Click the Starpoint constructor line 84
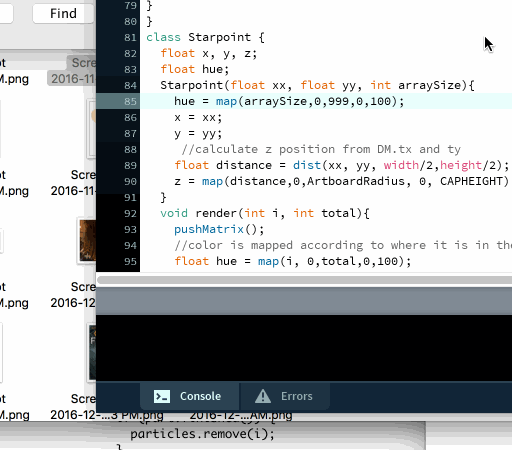 (317, 85)
